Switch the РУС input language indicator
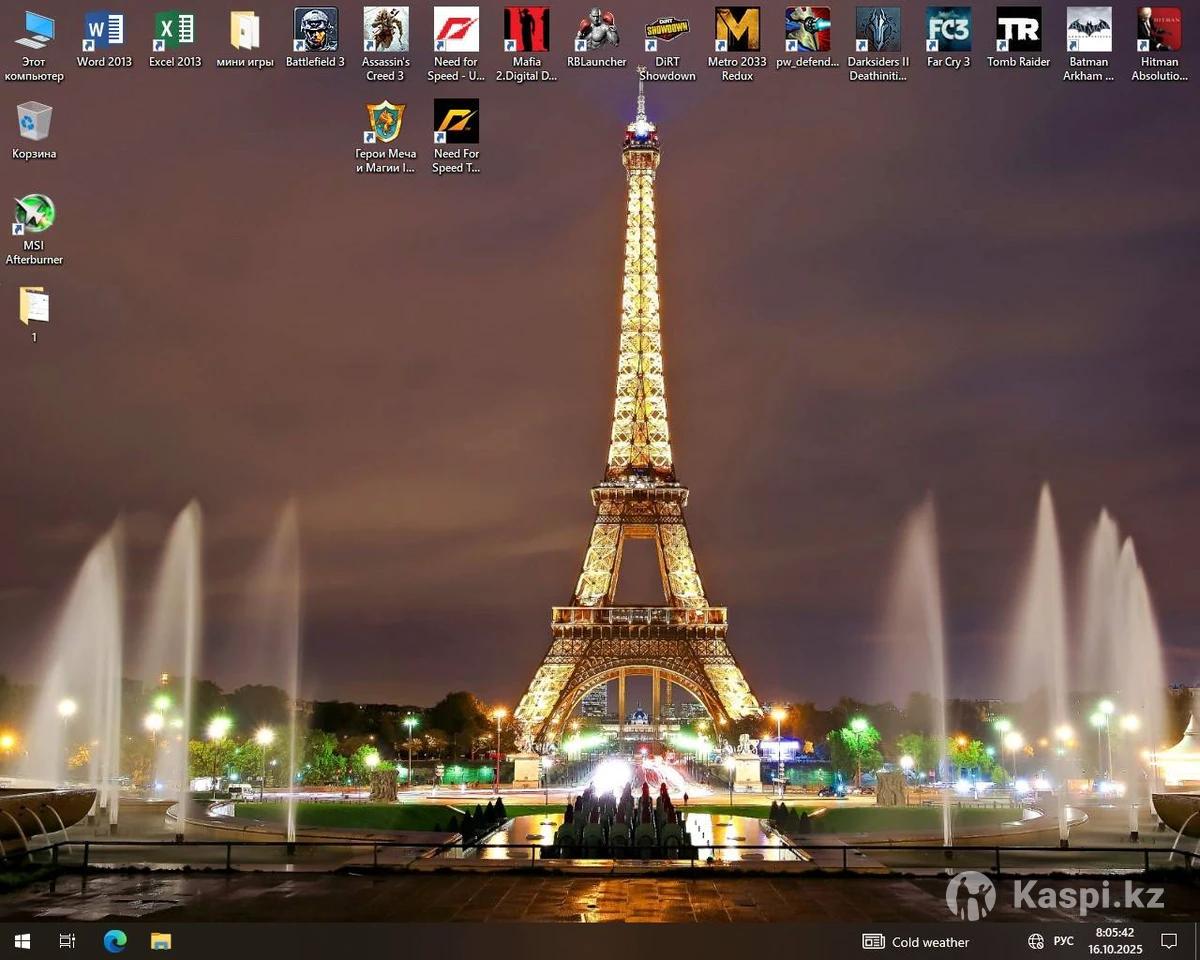Screen dimensions: 1200x960 [1063, 941]
